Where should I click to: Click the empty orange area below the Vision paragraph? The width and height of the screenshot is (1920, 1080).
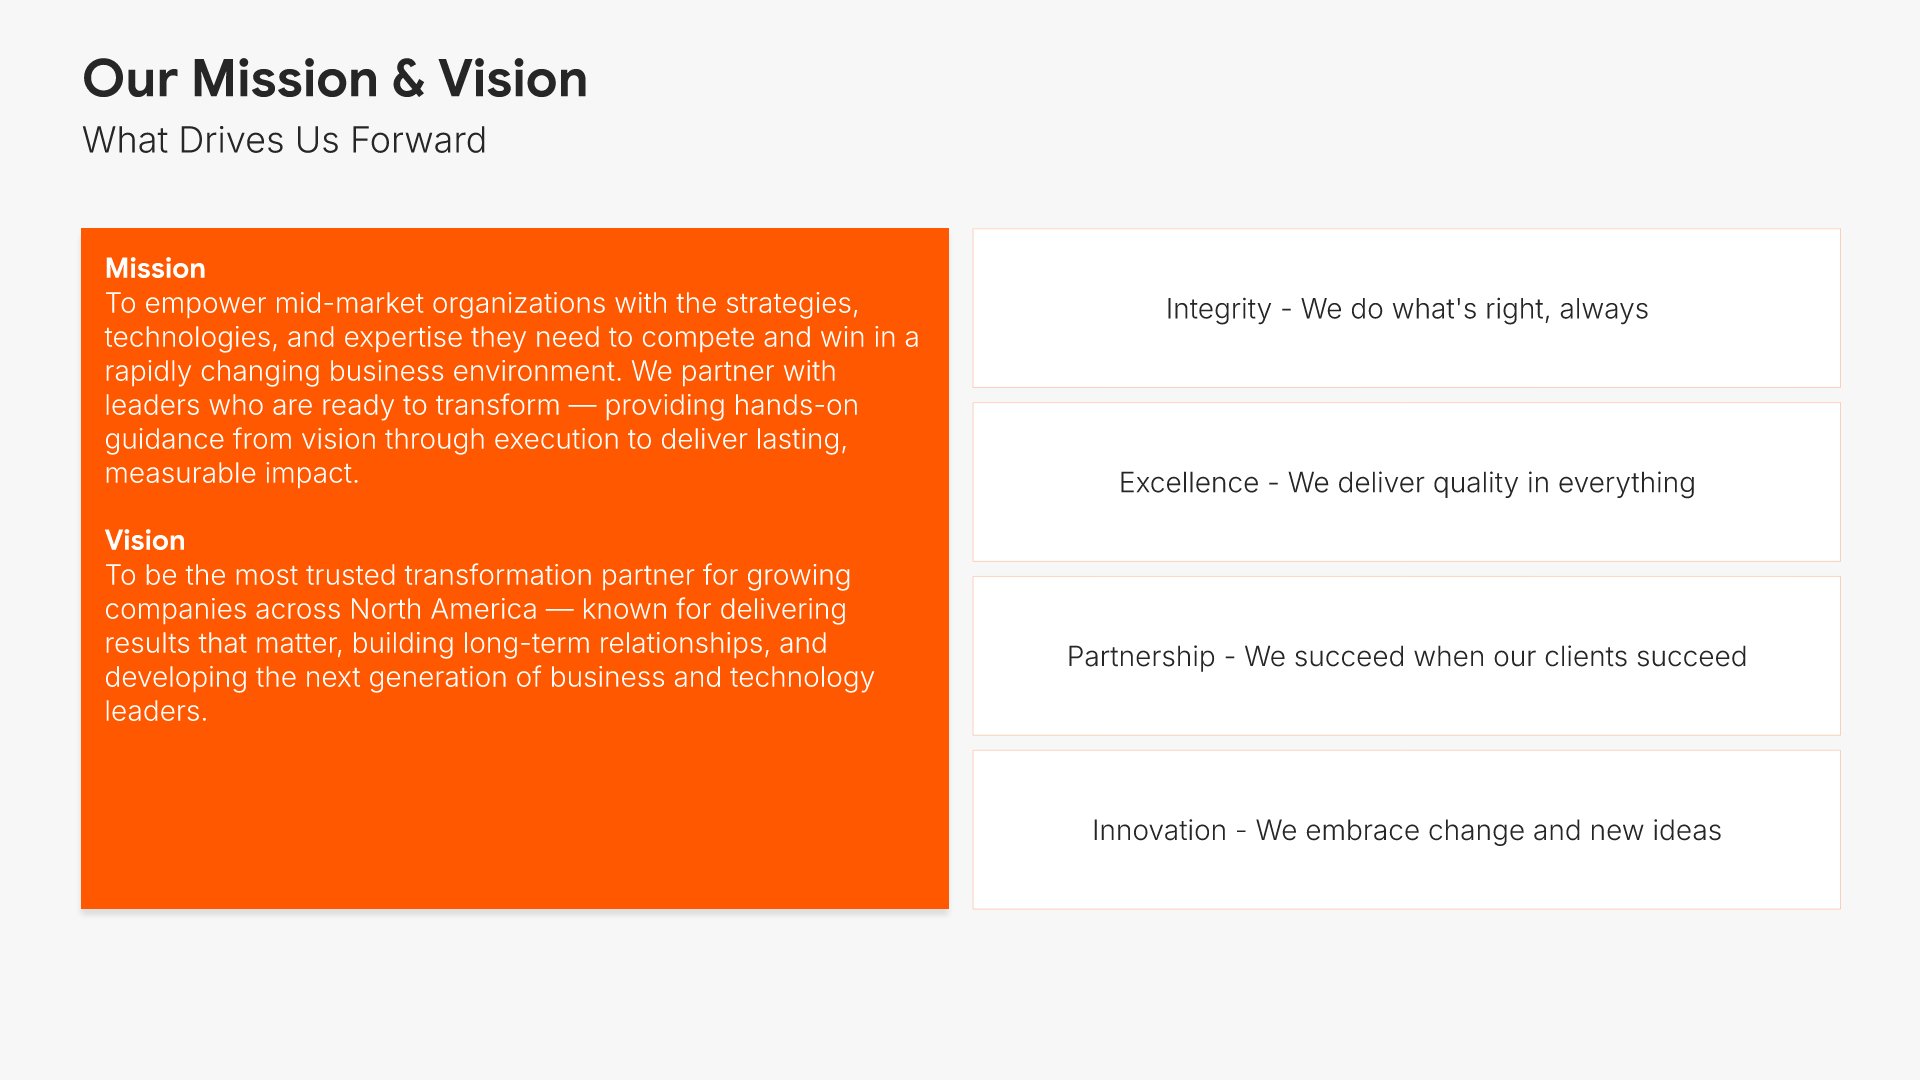[514, 820]
